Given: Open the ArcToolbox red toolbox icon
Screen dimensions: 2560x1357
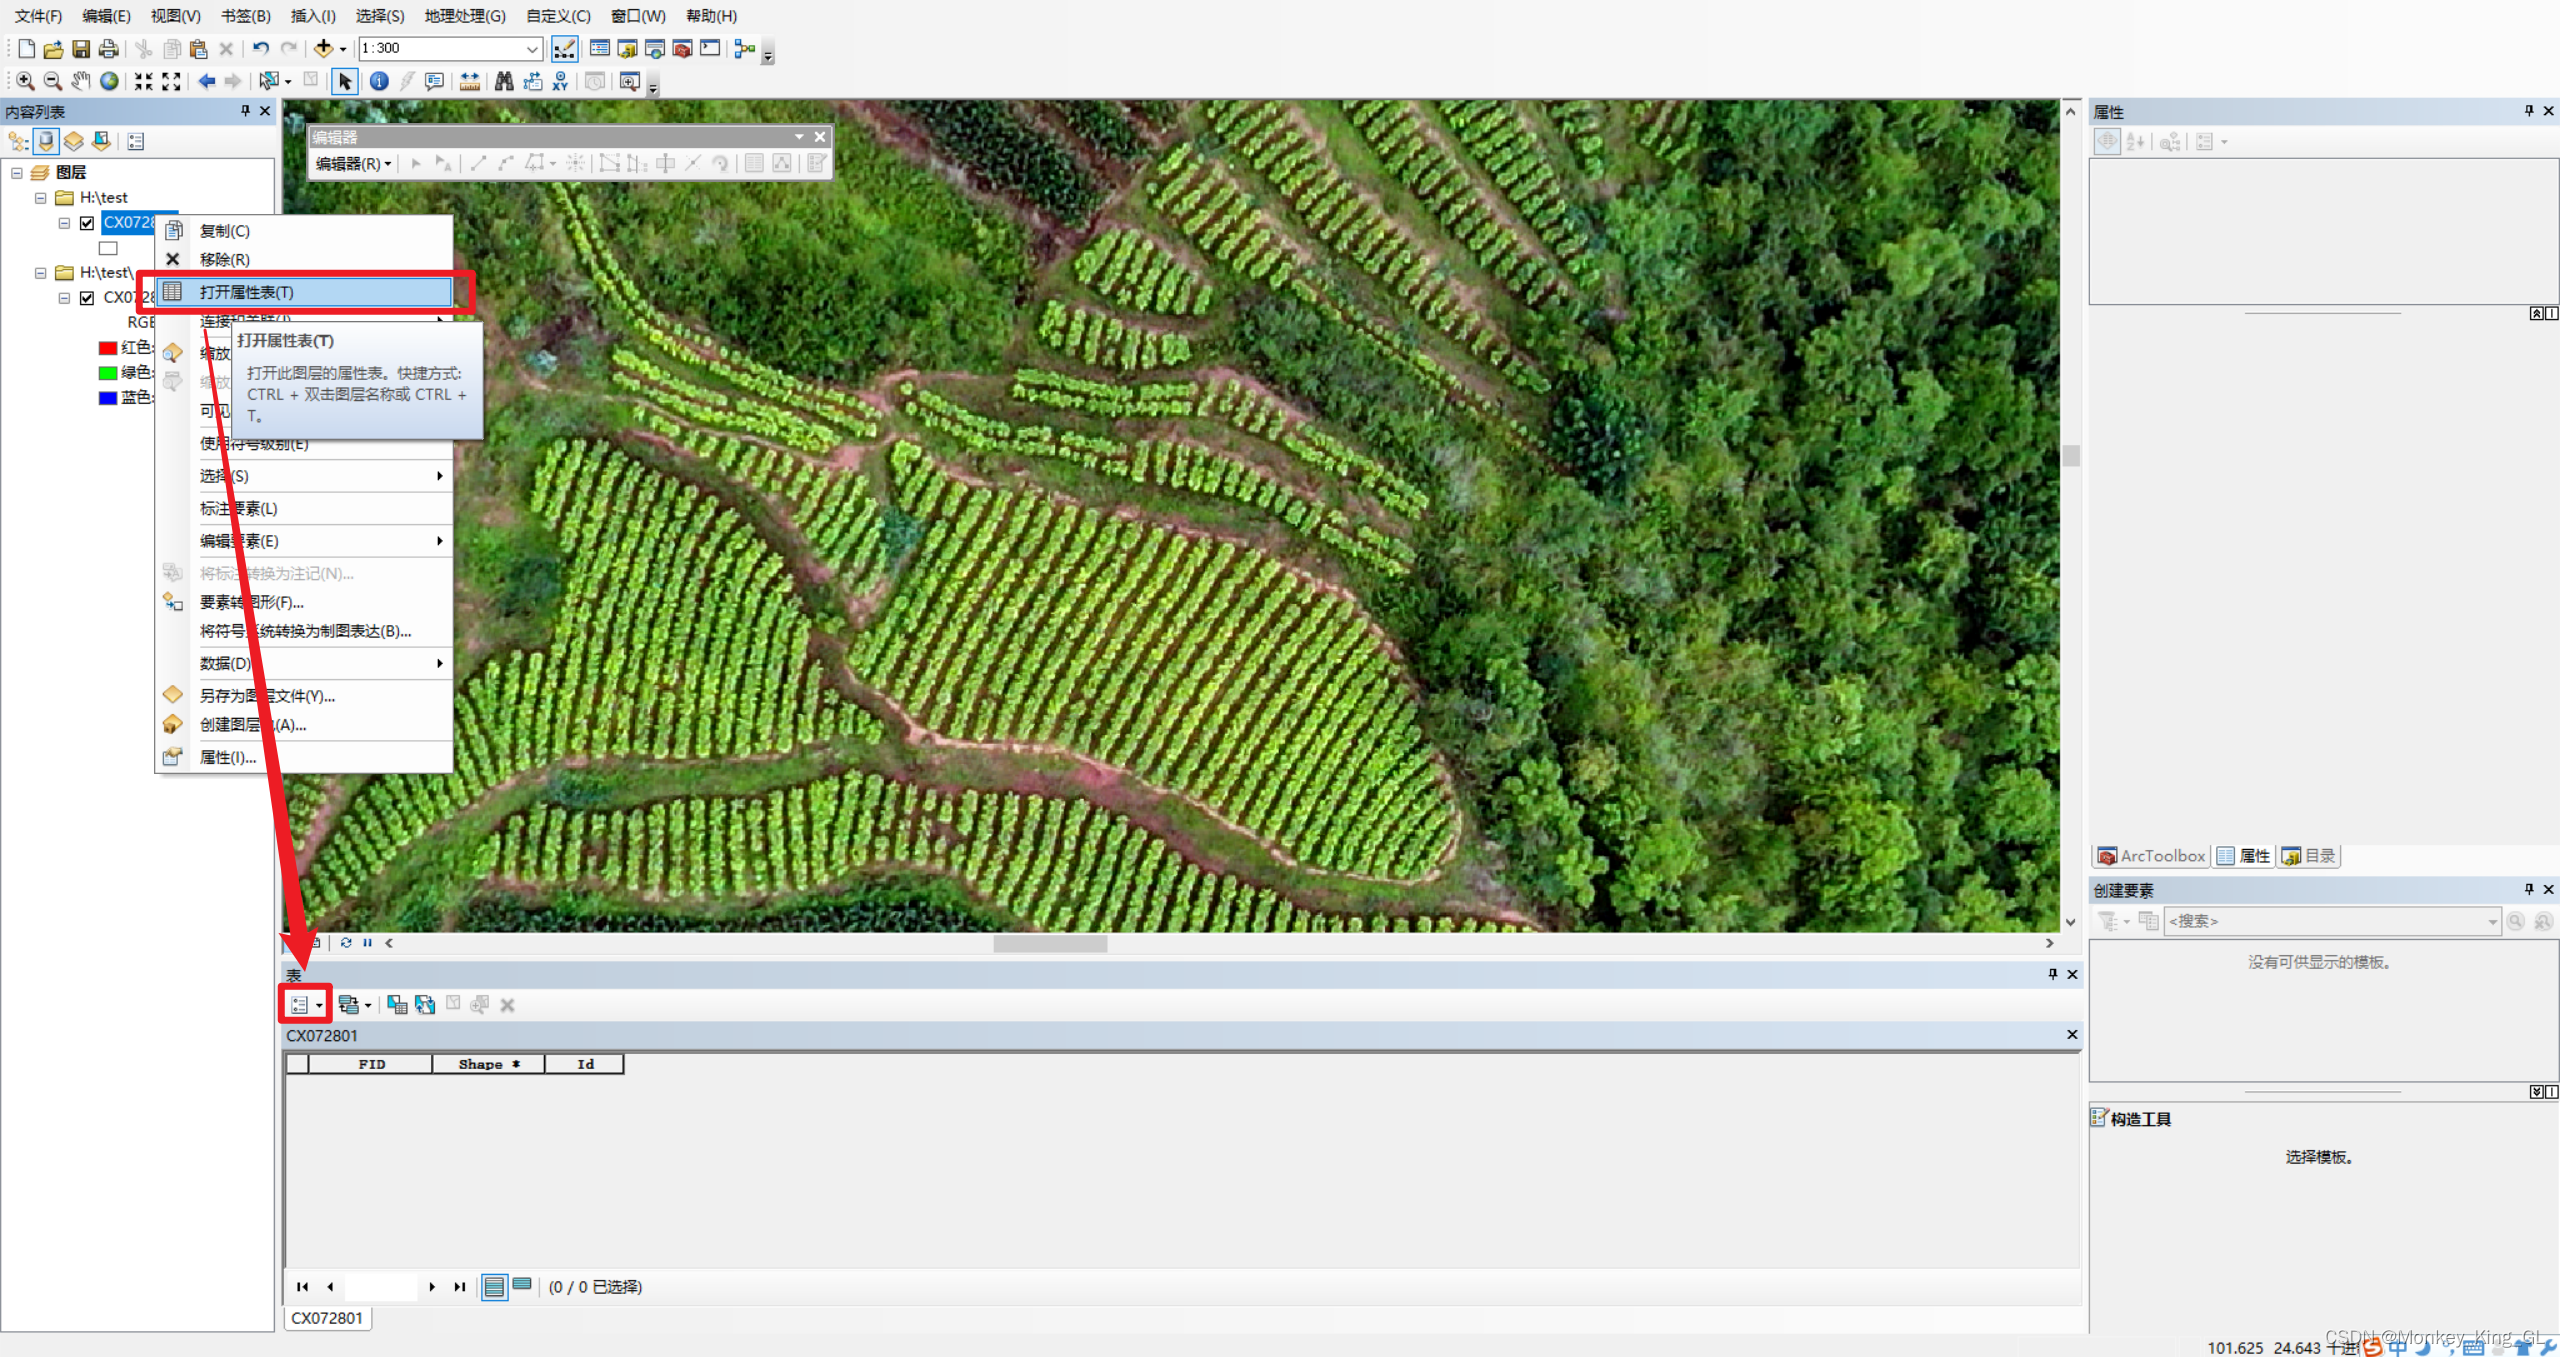Looking at the screenshot, I should (x=683, y=48).
